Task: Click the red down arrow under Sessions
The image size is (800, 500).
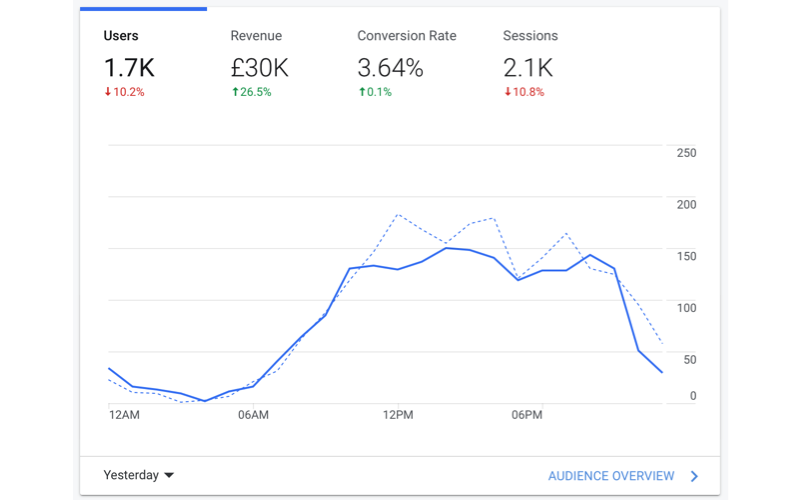Action: click(x=507, y=92)
